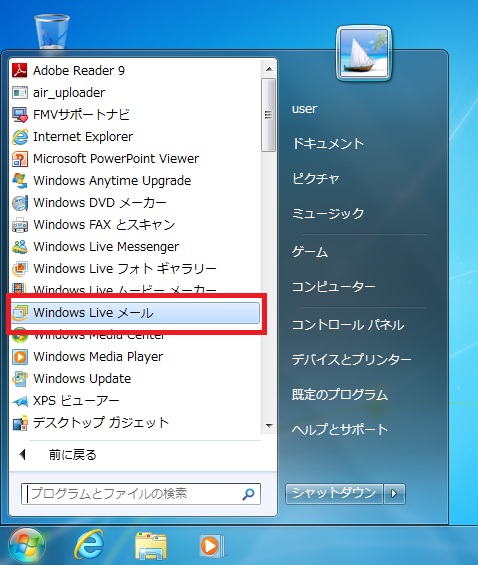Expand the shutdown options arrow
The height and width of the screenshot is (565, 478).
(x=394, y=493)
